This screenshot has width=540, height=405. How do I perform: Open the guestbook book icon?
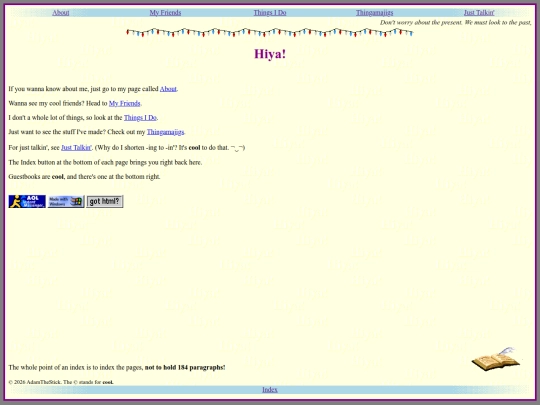pyautogui.click(x=496, y=359)
